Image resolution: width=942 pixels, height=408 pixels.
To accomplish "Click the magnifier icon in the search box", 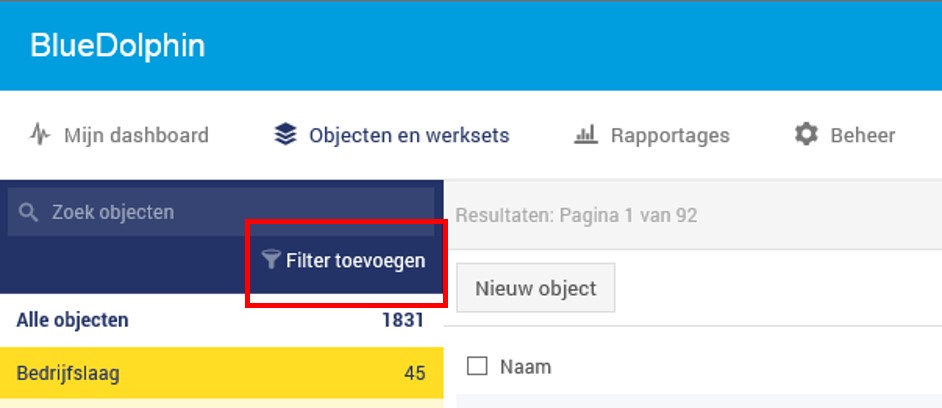I will (x=28, y=212).
